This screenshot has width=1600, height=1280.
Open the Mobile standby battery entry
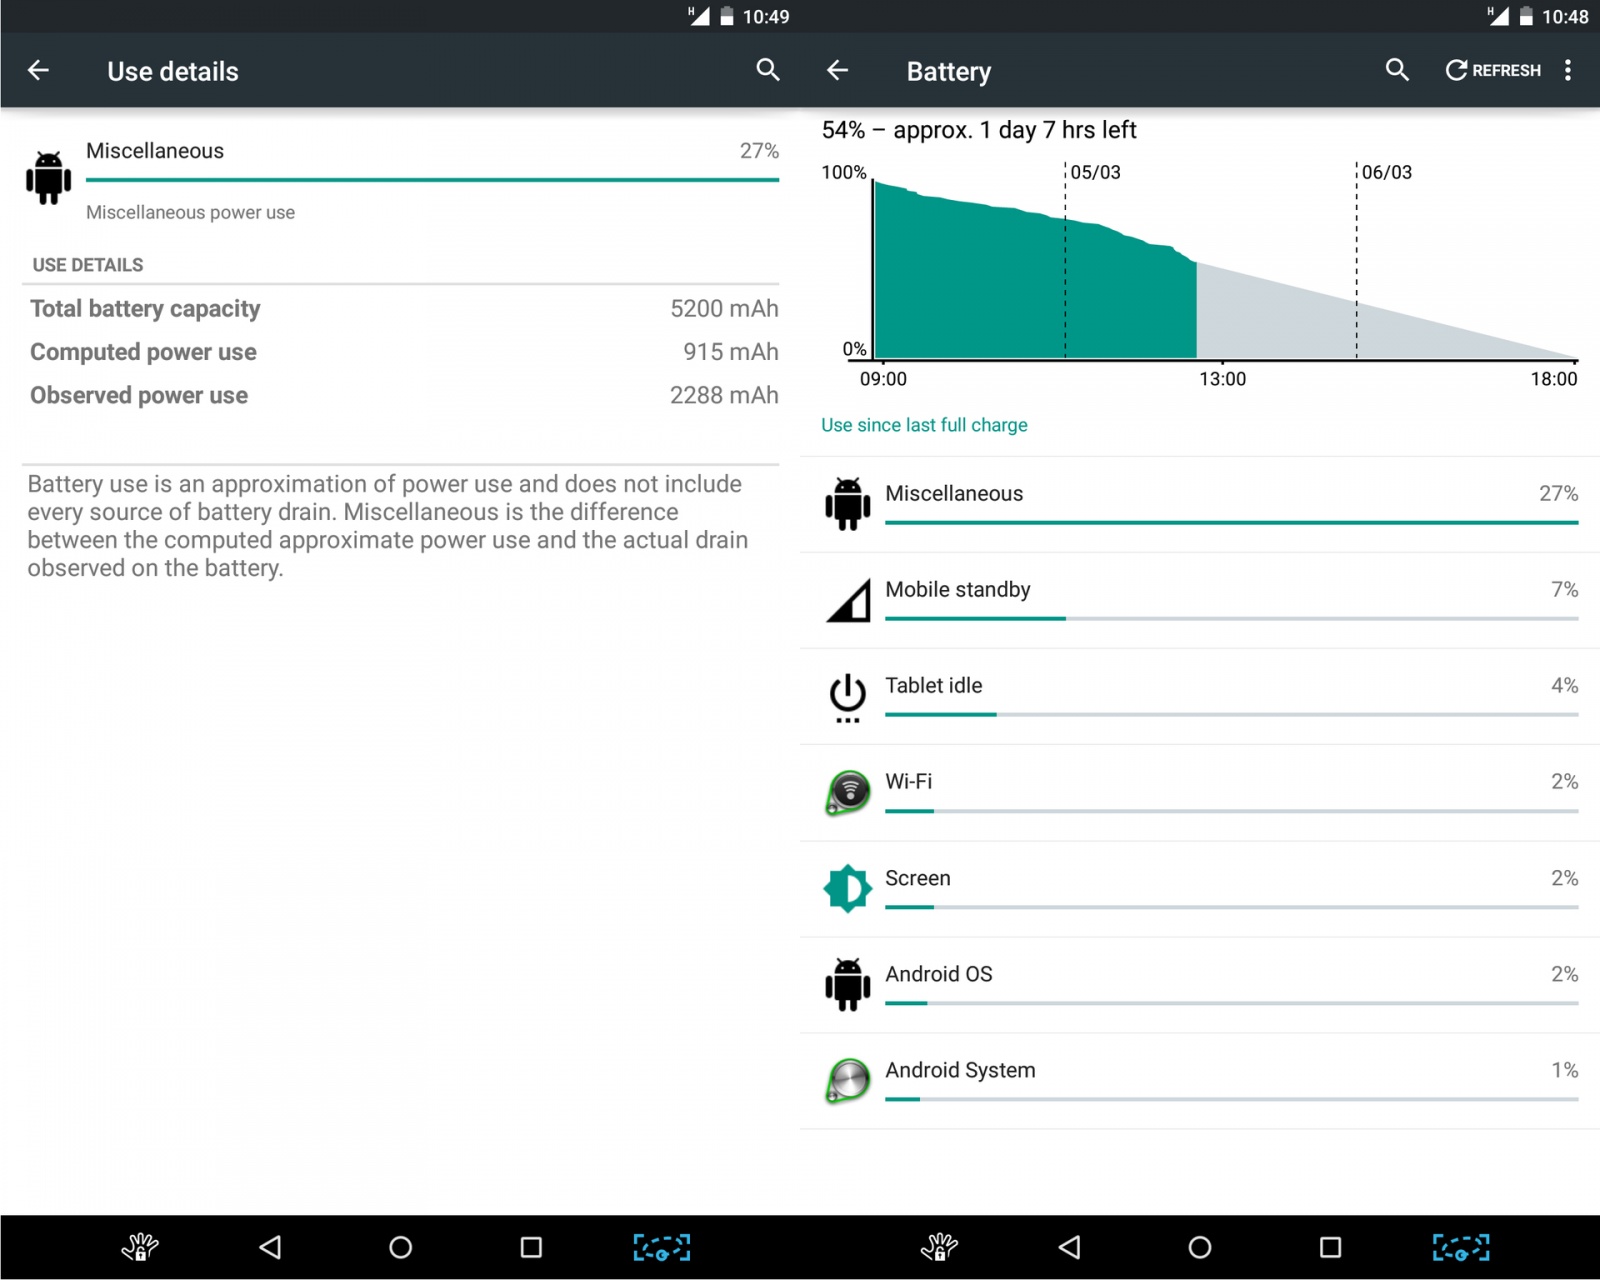(1200, 601)
